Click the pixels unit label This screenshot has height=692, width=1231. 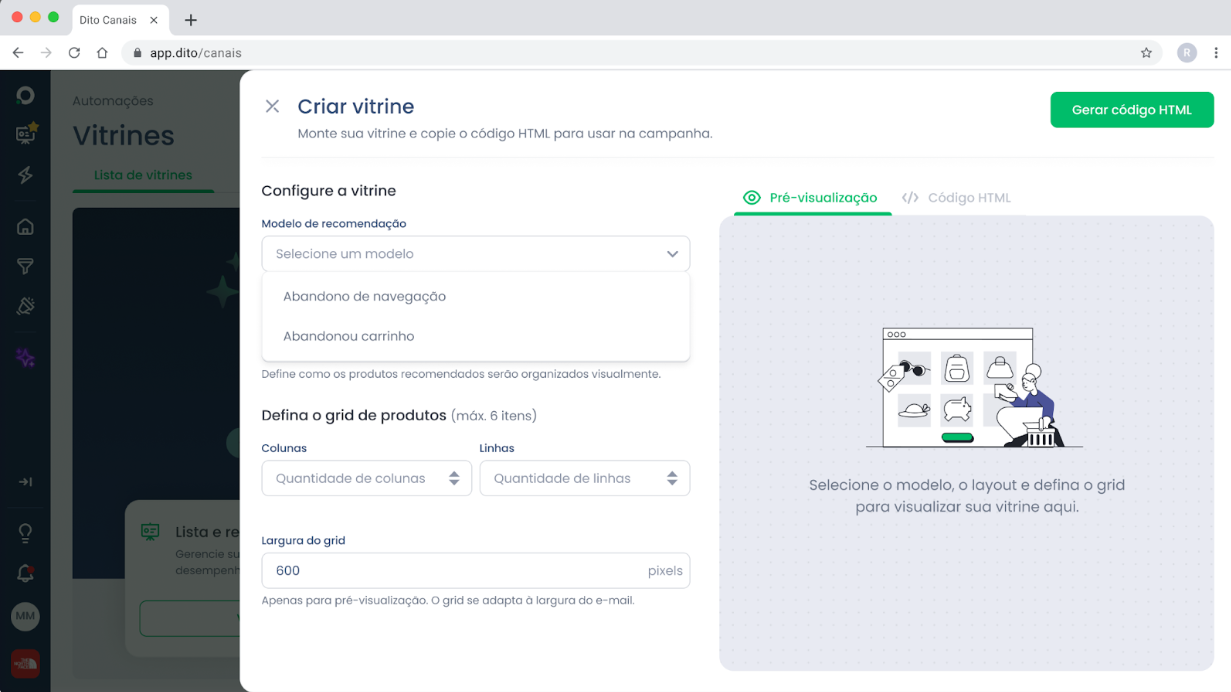coord(665,571)
